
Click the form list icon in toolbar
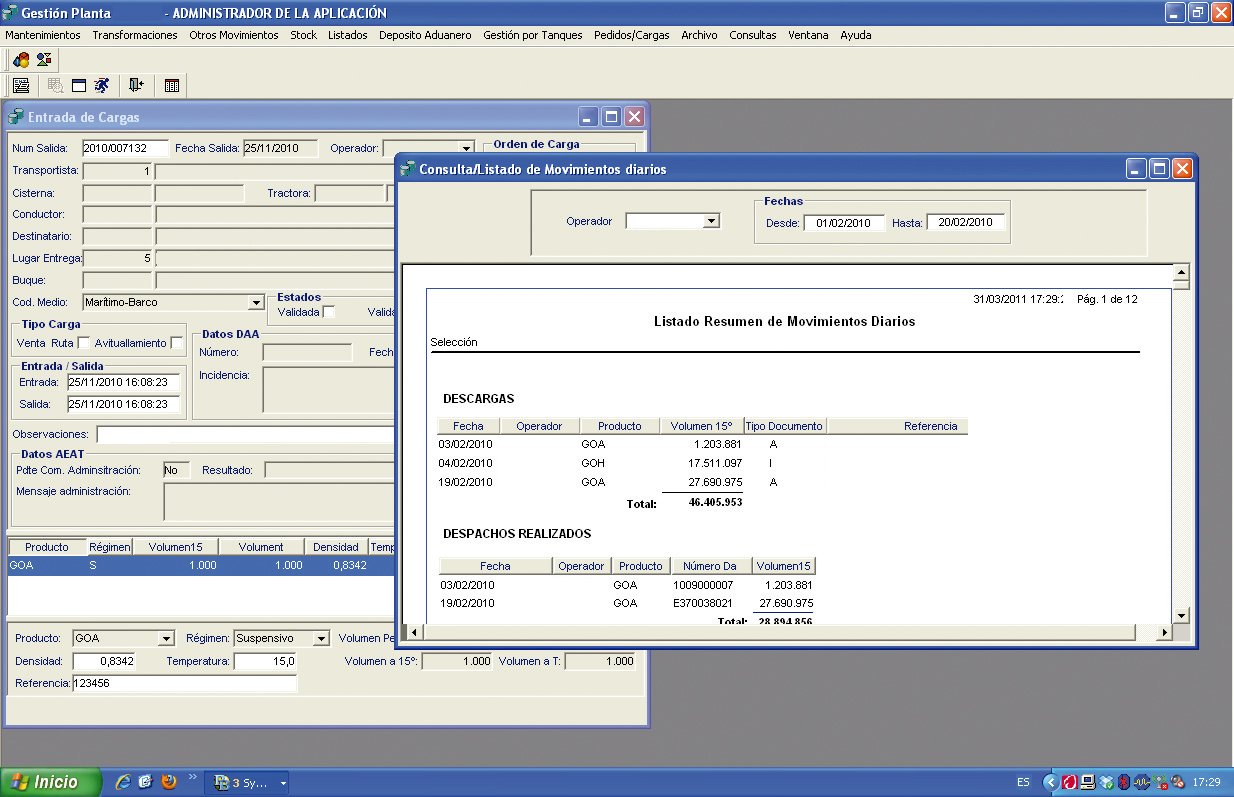[21, 86]
